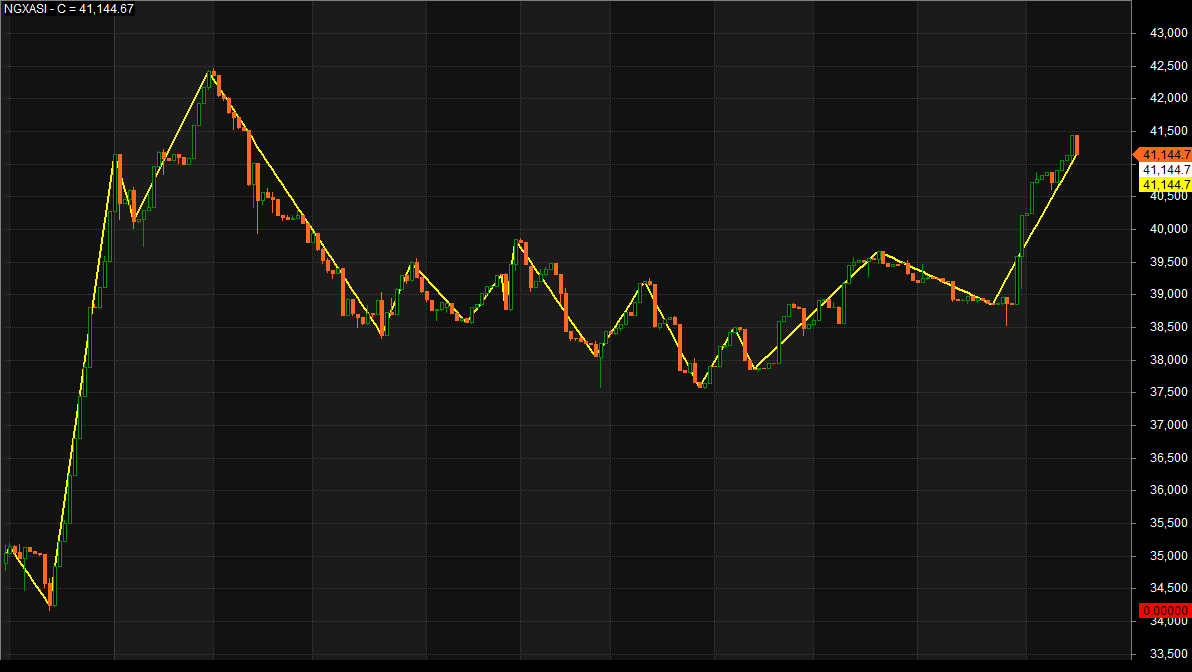Select the orange 41,144.7 price tag
The width and height of the screenshot is (1192, 672).
pos(1164,154)
